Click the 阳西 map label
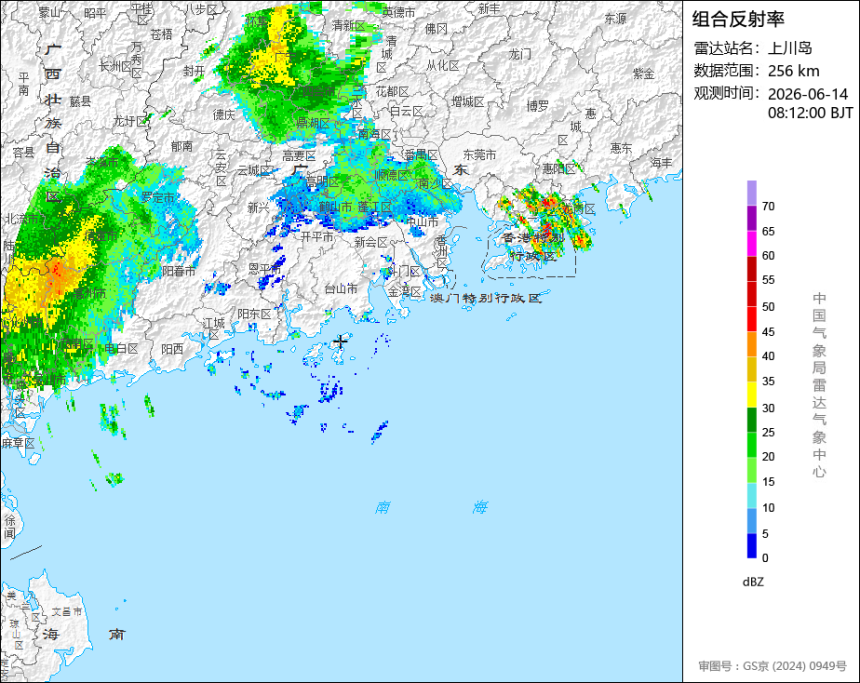The height and width of the screenshot is (683, 860). click(x=172, y=349)
